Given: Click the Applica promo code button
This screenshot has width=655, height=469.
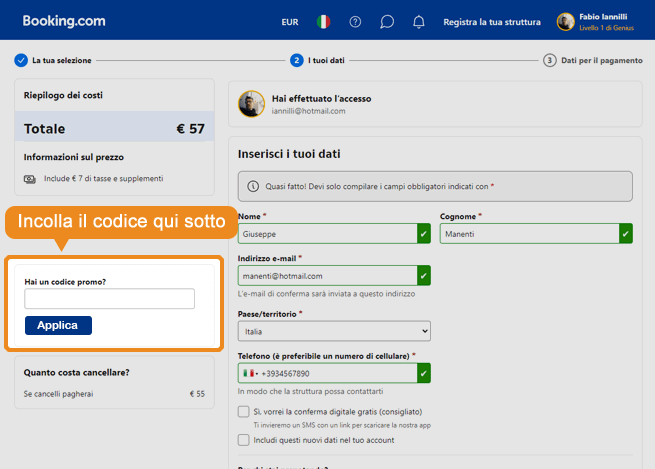Looking at the screenshot, I should 58,325.
